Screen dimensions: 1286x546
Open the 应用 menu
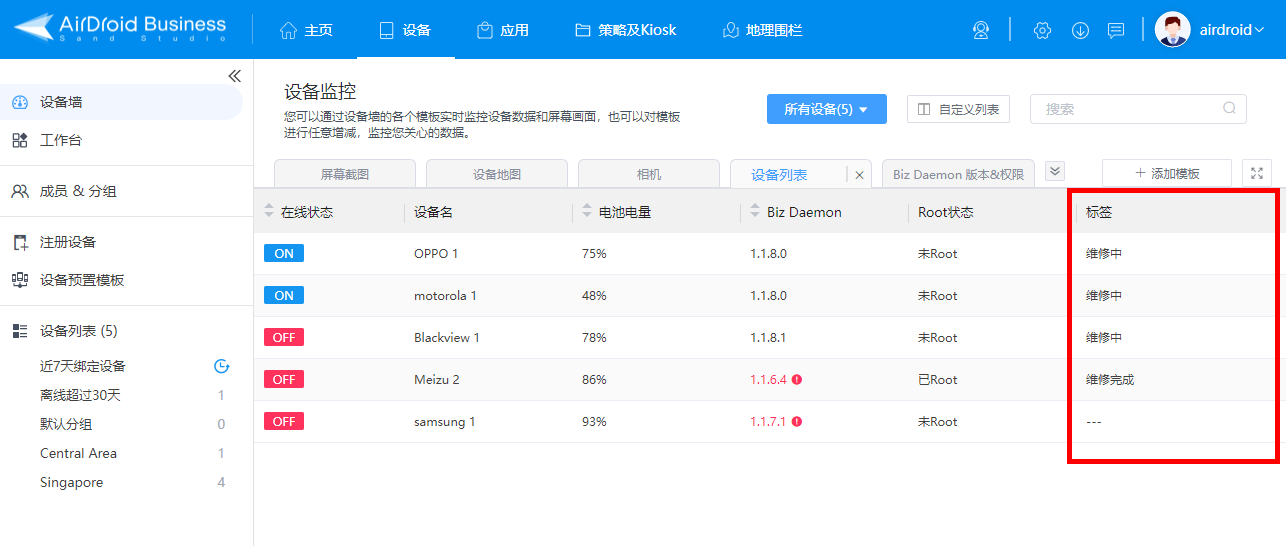click(x=503, y=30)
